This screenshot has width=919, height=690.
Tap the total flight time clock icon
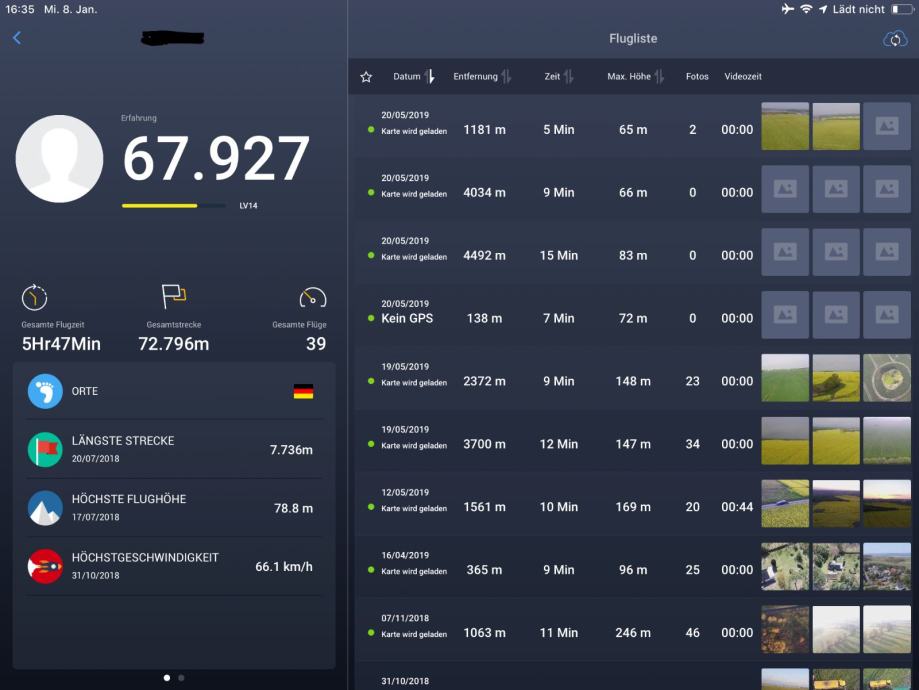click(x=35, y=297)
